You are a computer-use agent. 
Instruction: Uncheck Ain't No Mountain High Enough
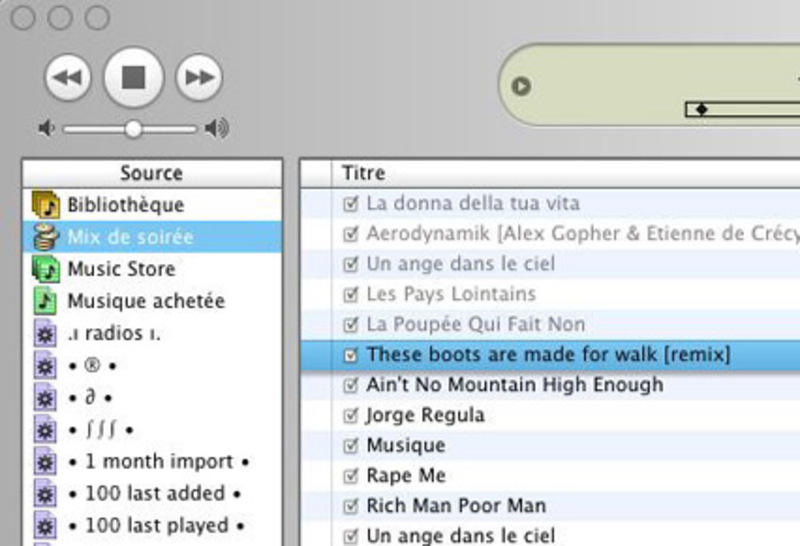tap(351, 385)
